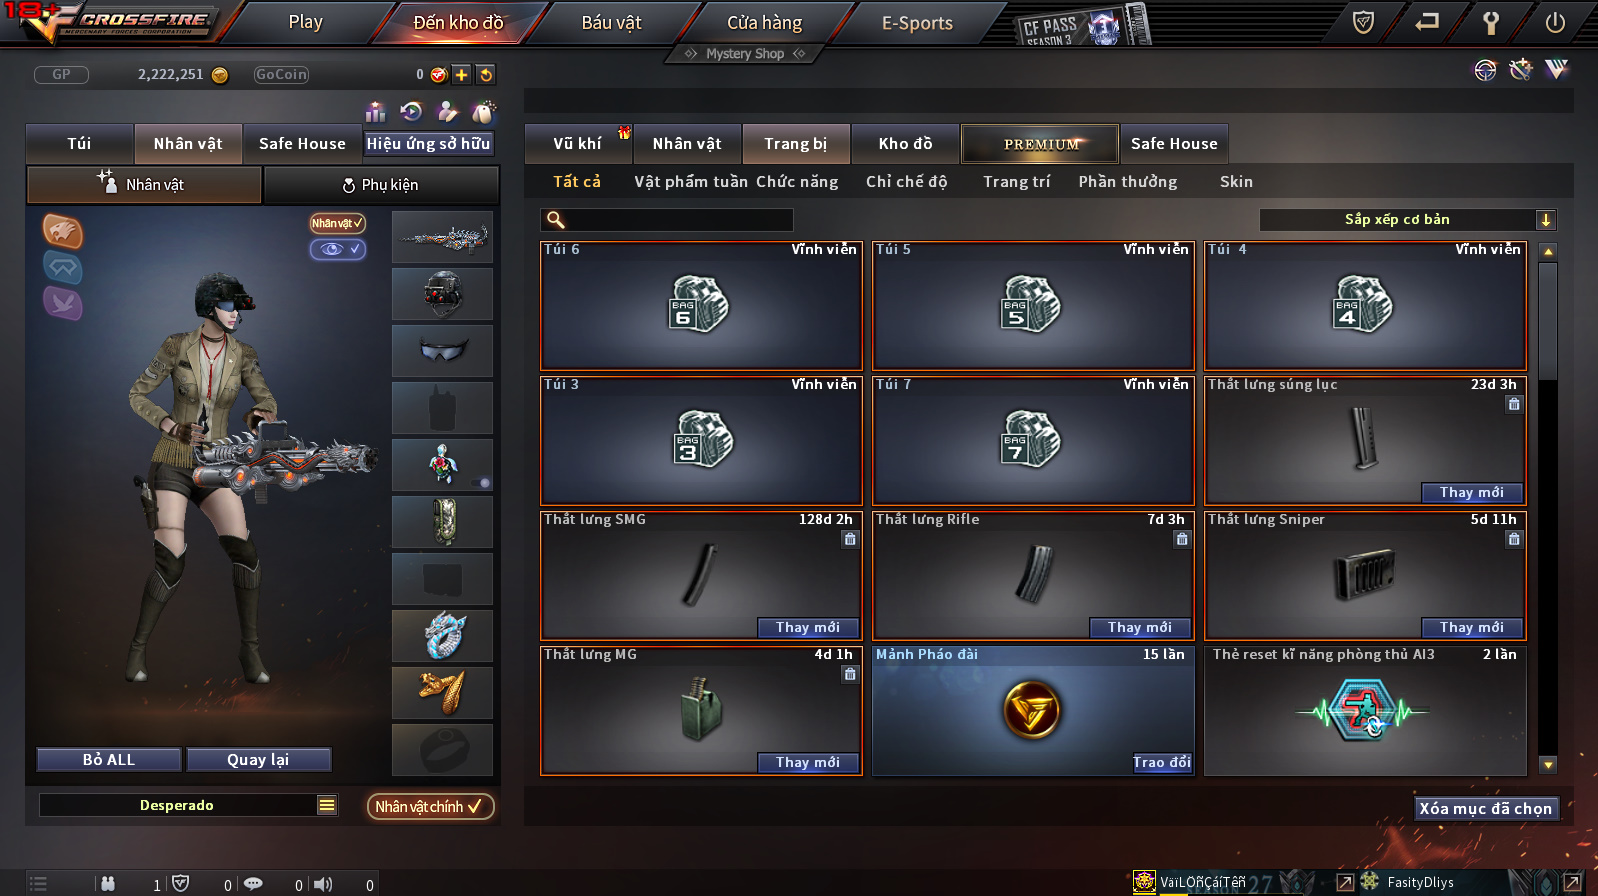Open settings wrench icon in top bar
Viewport: 1598px width, 896px height.
(1490, 22)
